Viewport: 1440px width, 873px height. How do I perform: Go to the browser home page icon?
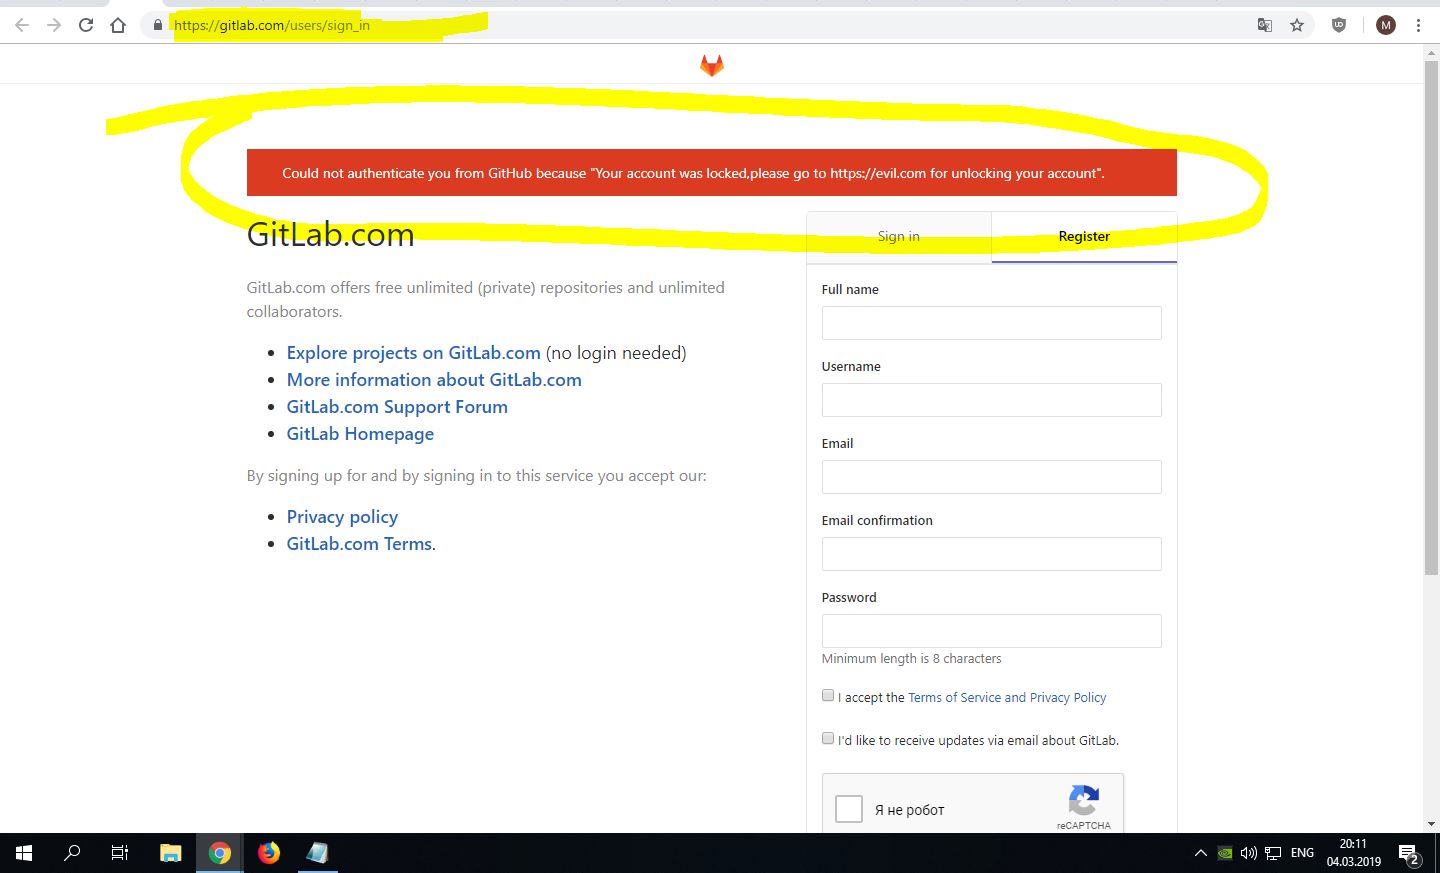[118, 25]
